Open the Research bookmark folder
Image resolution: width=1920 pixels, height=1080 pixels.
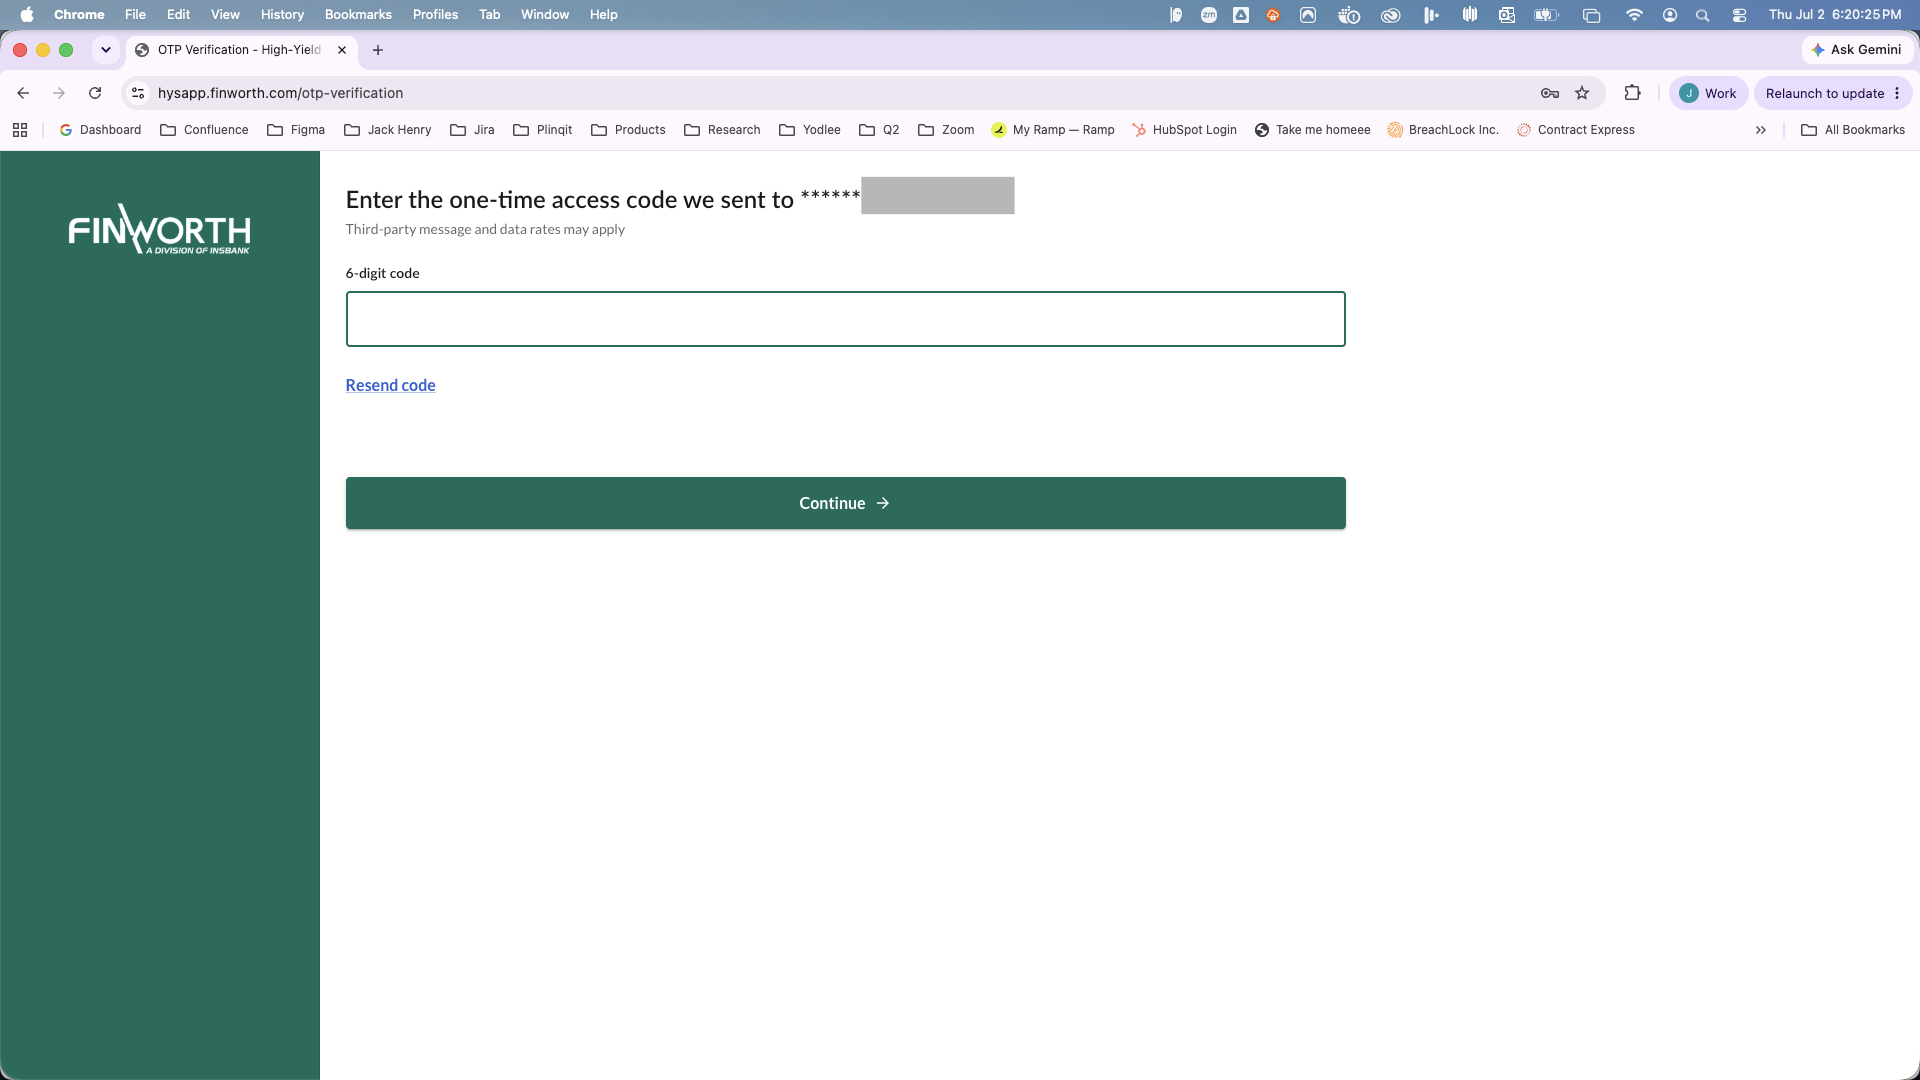point(722,130)
